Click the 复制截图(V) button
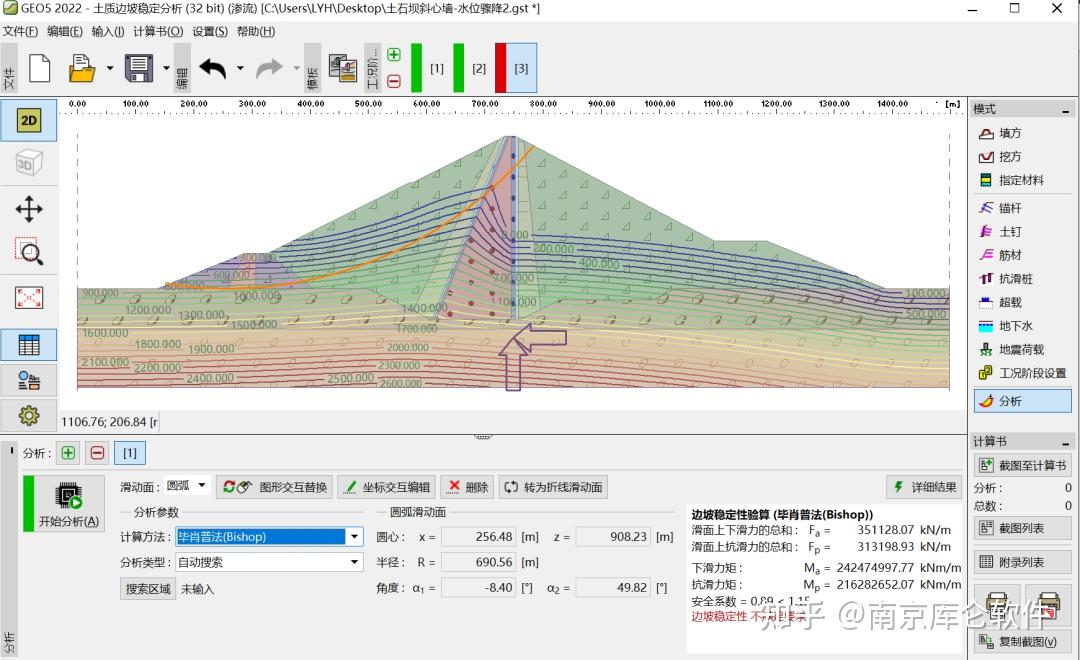Screen dimensions: 1080x660 pyautogui.click(x=1023, y=642)
